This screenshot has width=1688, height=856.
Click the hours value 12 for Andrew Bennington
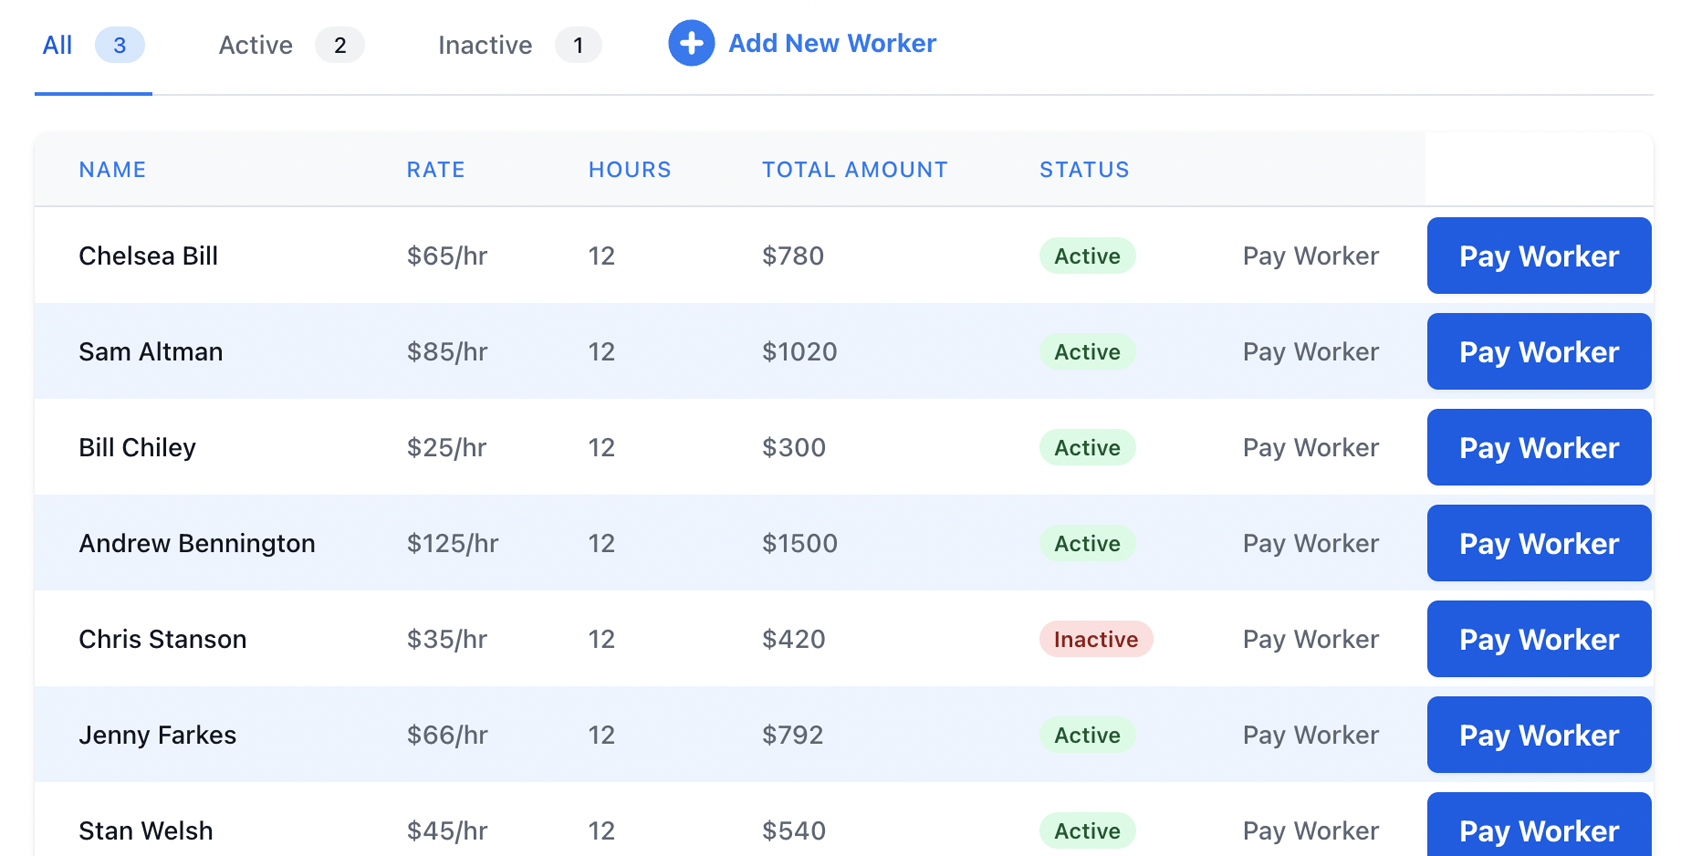tap(601, 543)
